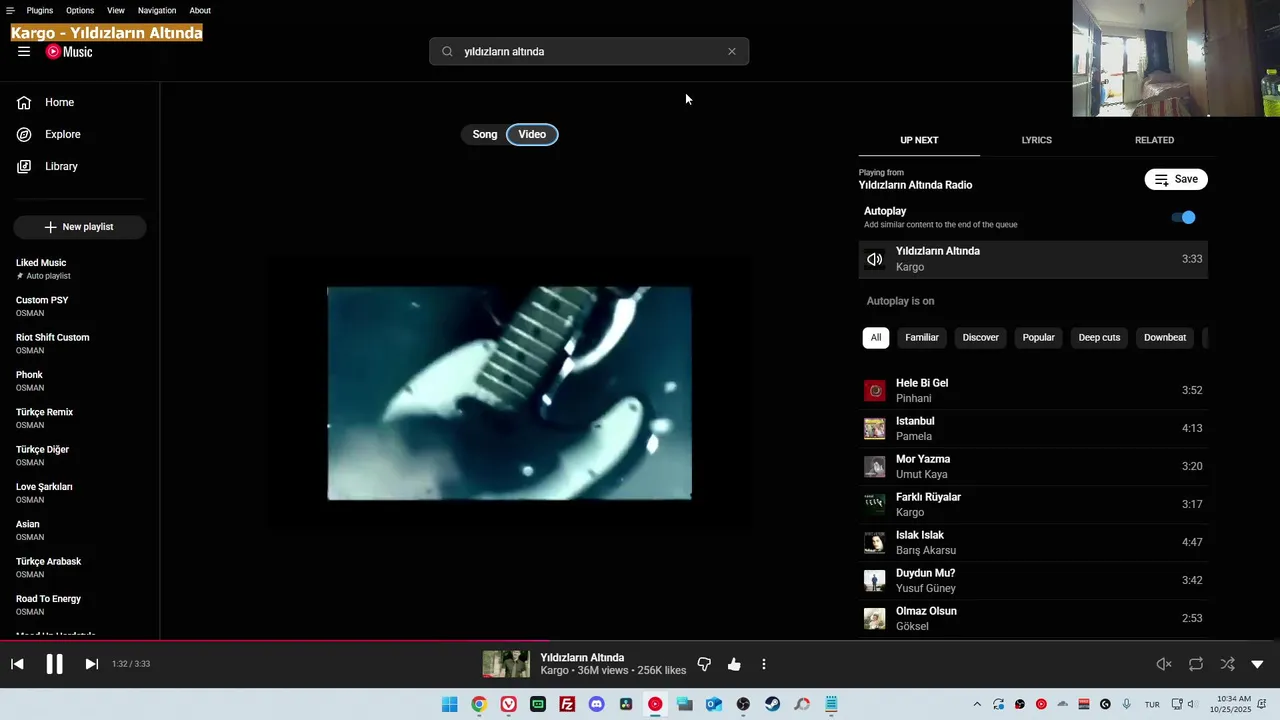Skip to the previous track
This screenshot has height=720, width=1280.
[17, 664]
